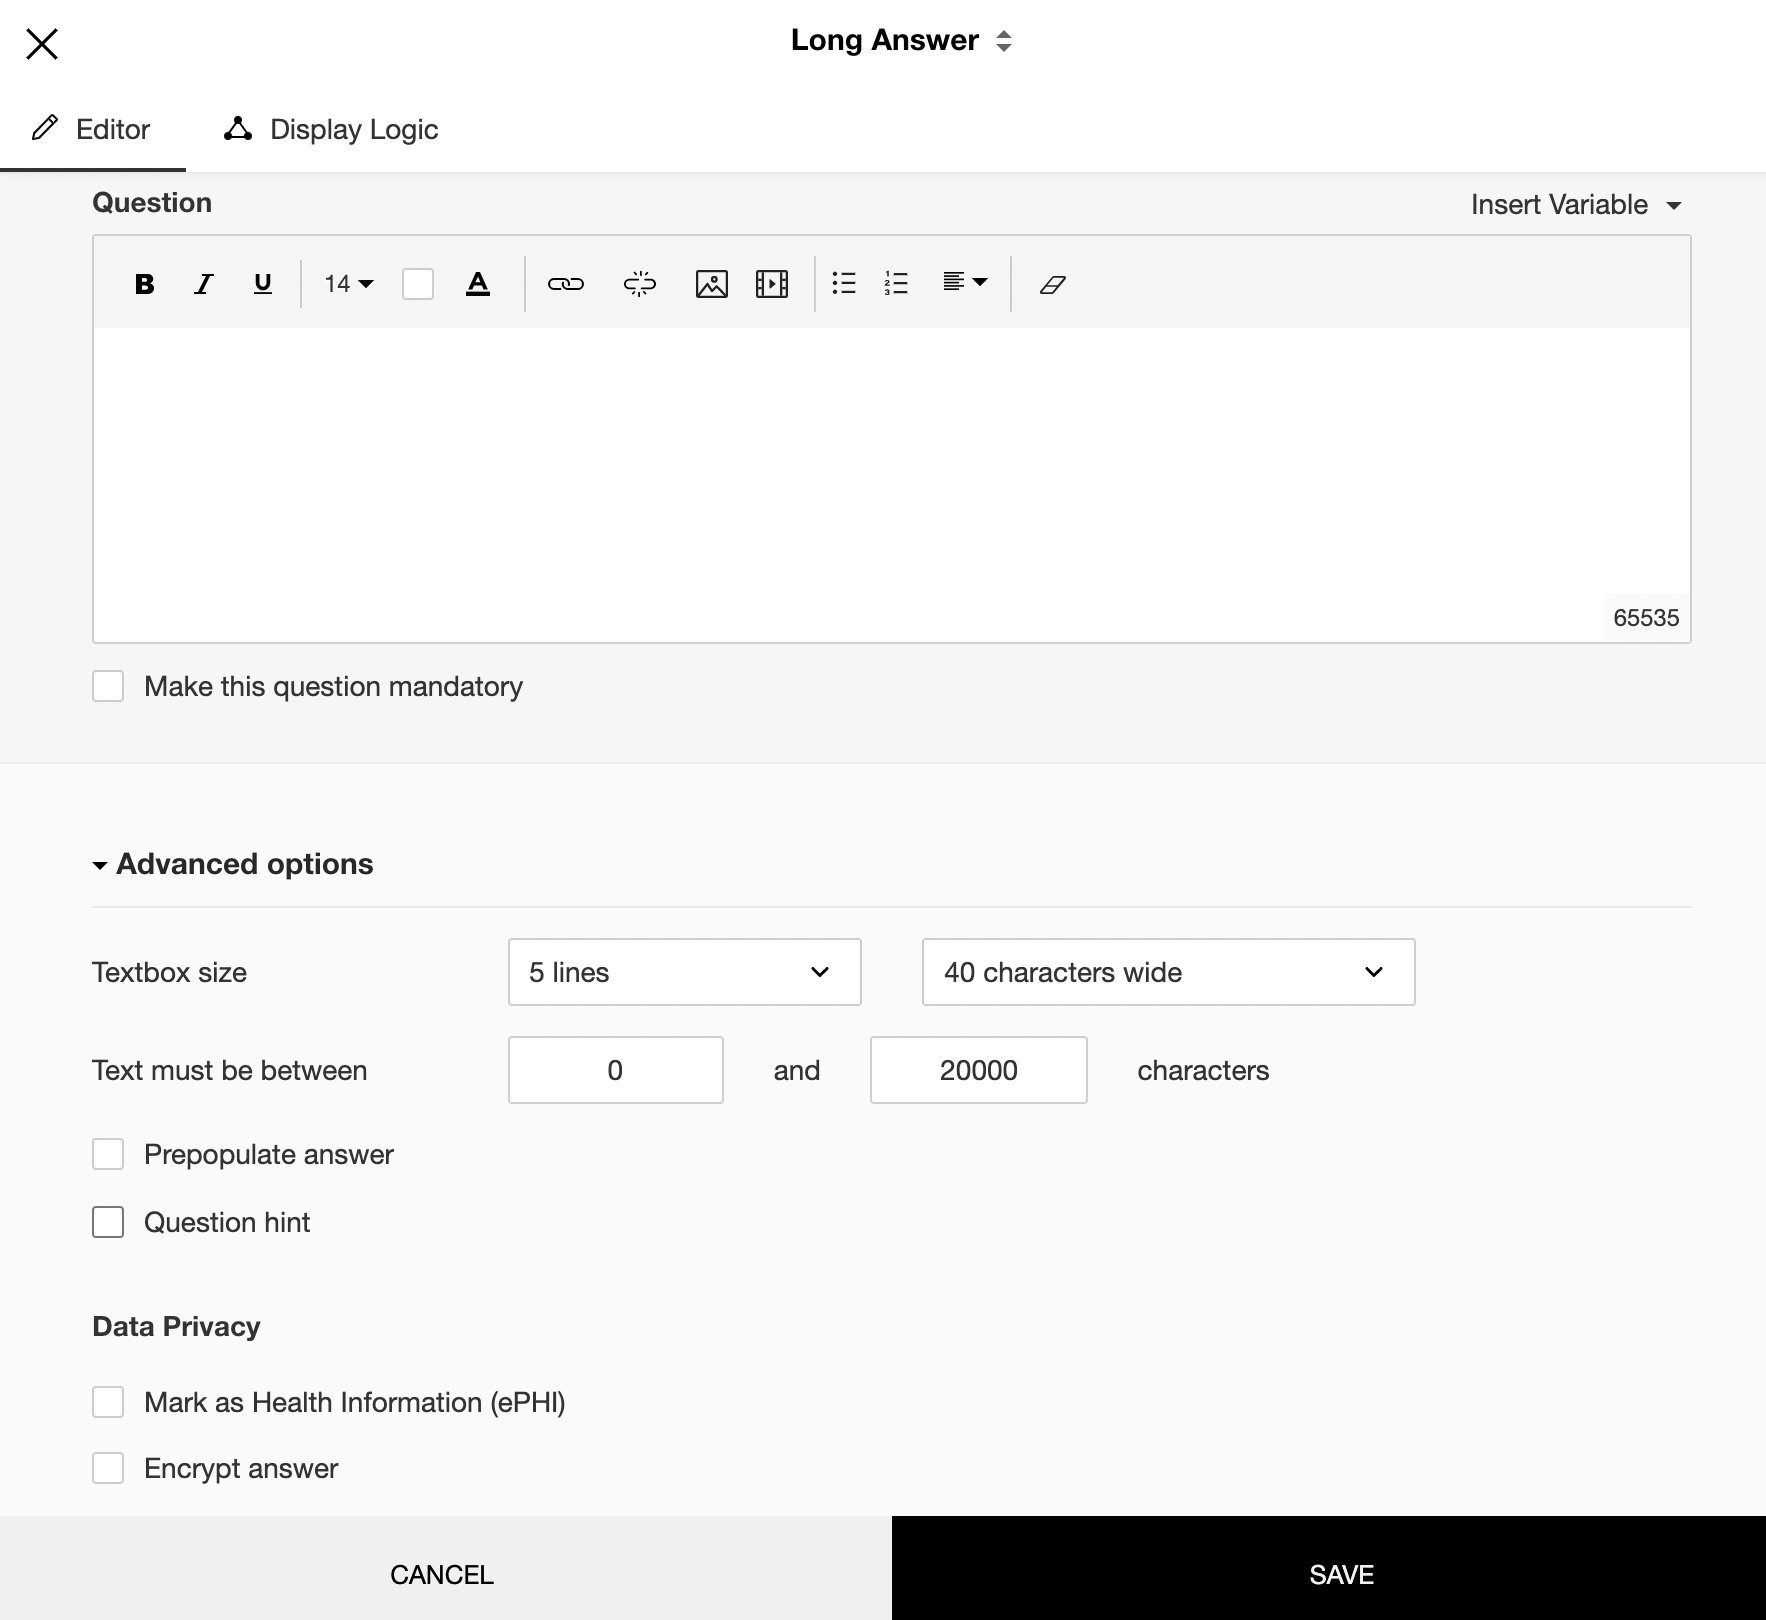Check Mark as Health Information (ePHI)
The width and height of the screenshot is (1766, 1620).
108,1402
